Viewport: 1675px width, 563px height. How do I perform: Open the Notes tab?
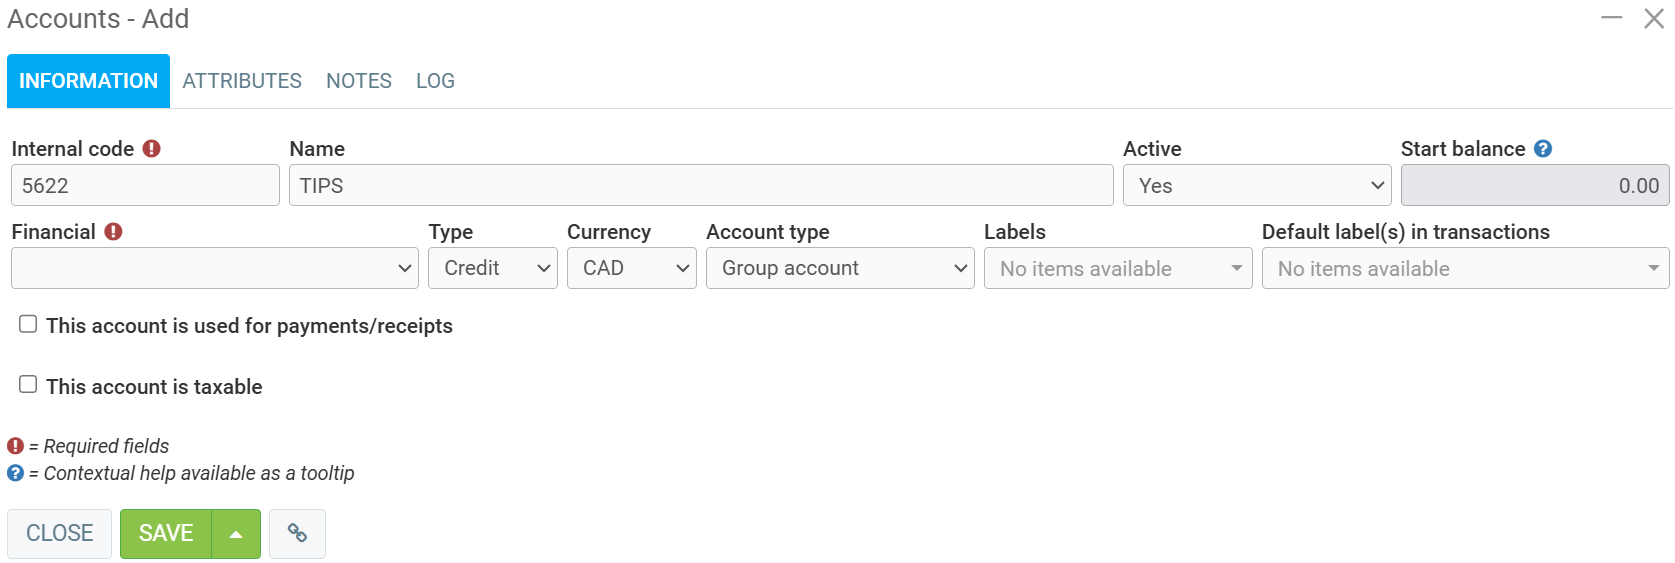click(x=359, y=81)
